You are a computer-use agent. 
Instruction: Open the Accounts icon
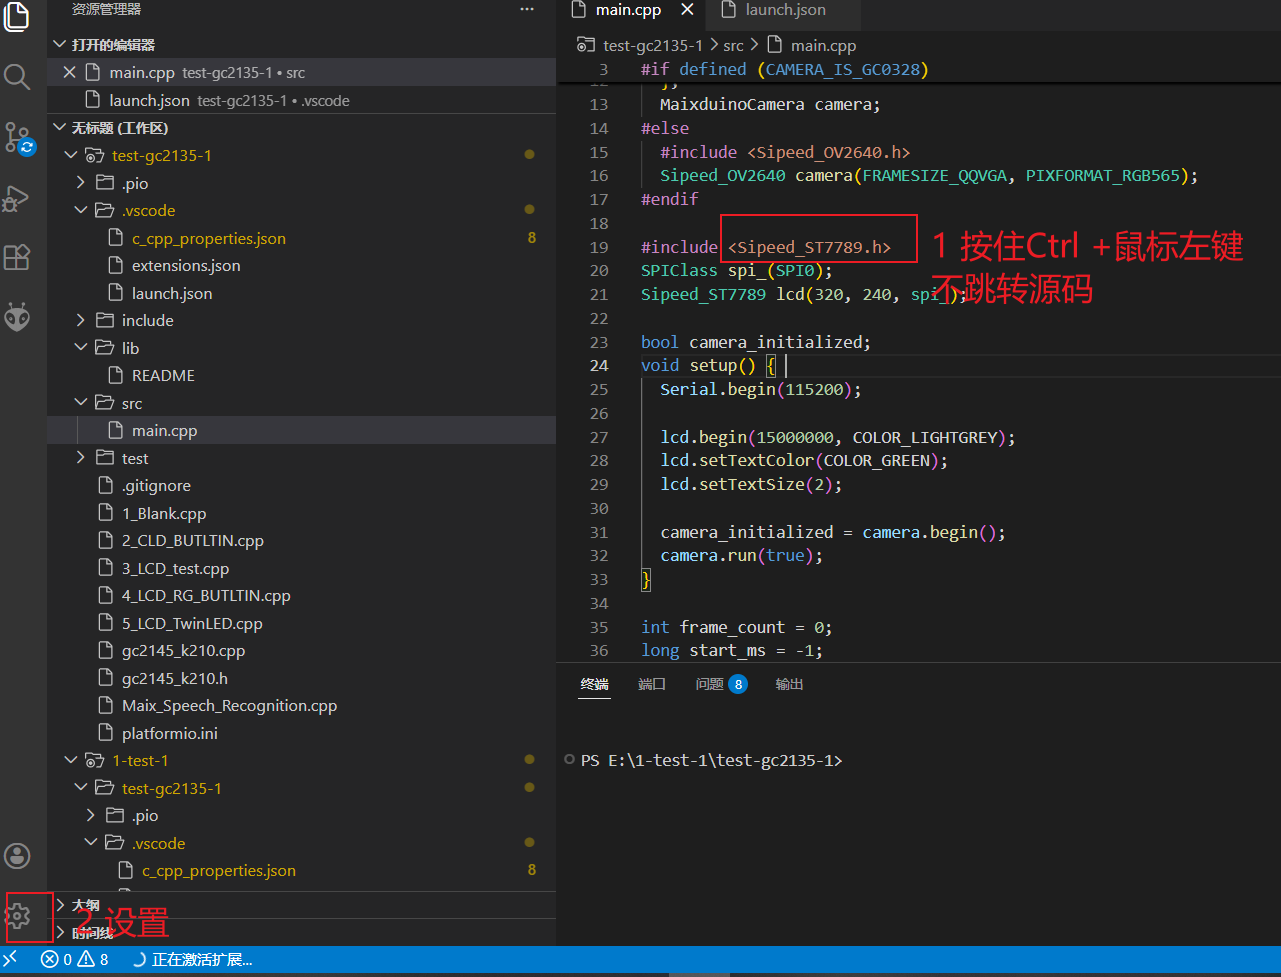coord(17,855)
